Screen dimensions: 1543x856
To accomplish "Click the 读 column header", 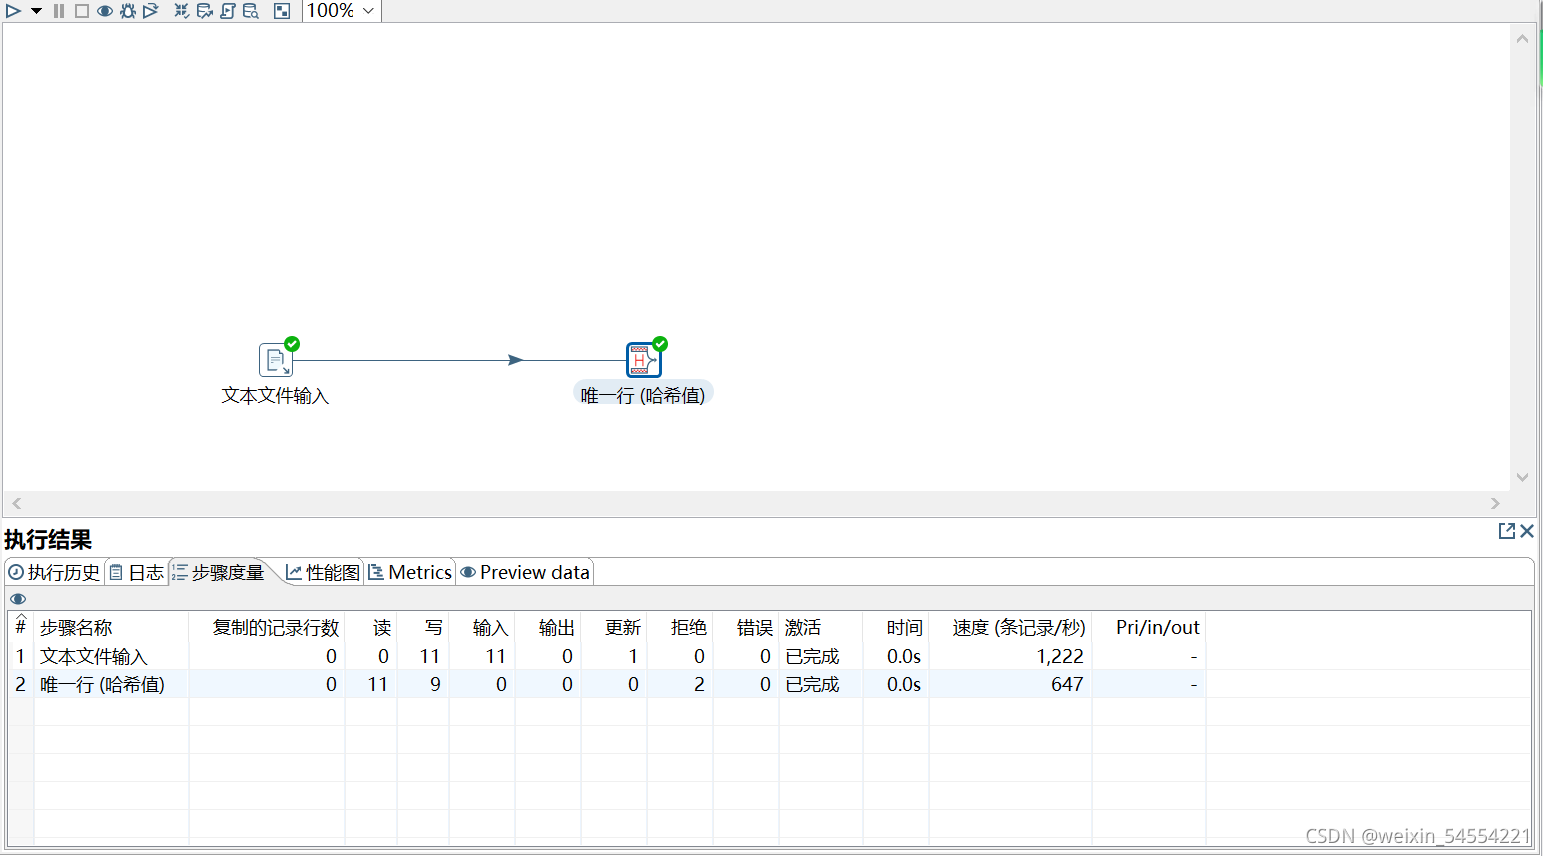I will pyautogui.click(x=371, y=628).
